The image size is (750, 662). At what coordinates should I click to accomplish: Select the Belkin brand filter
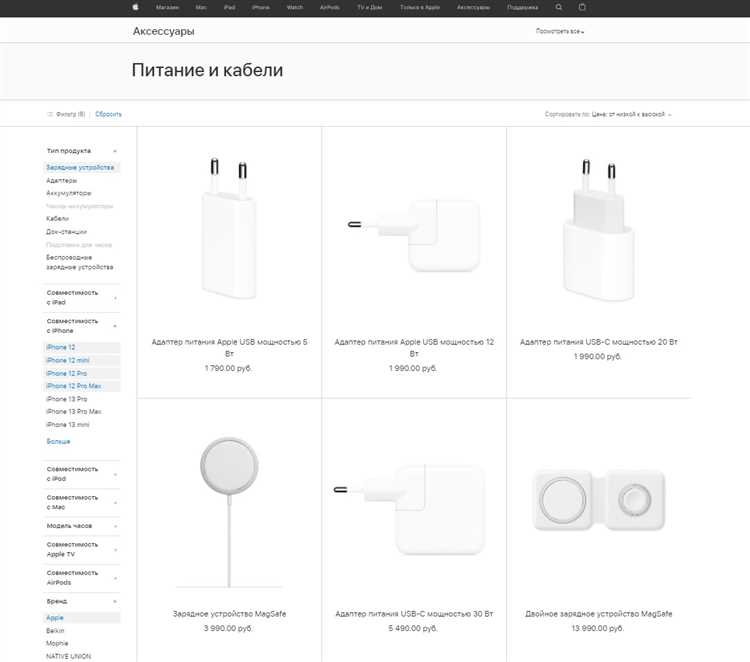click(55, 630)
